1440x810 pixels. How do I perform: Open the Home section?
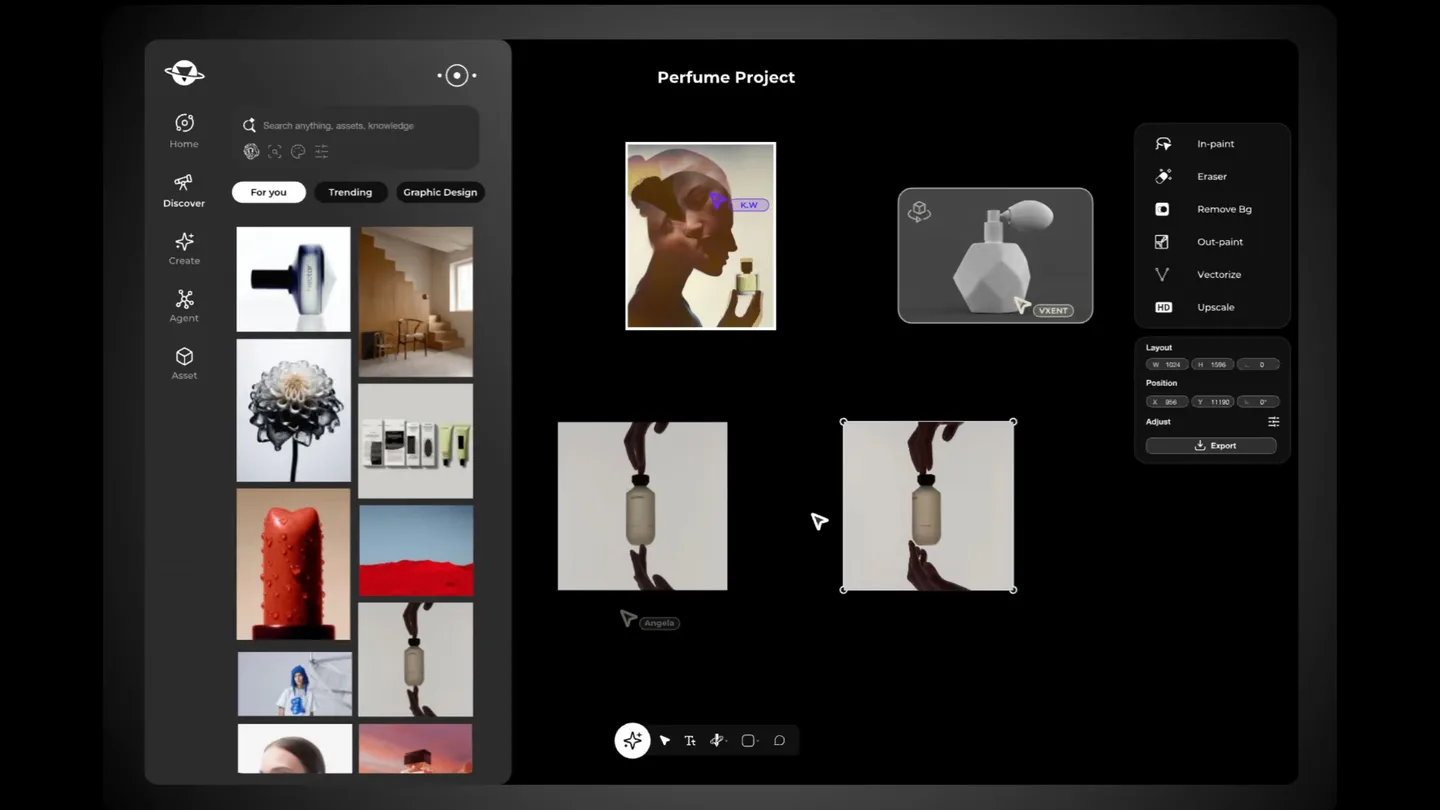pos(184,131)
